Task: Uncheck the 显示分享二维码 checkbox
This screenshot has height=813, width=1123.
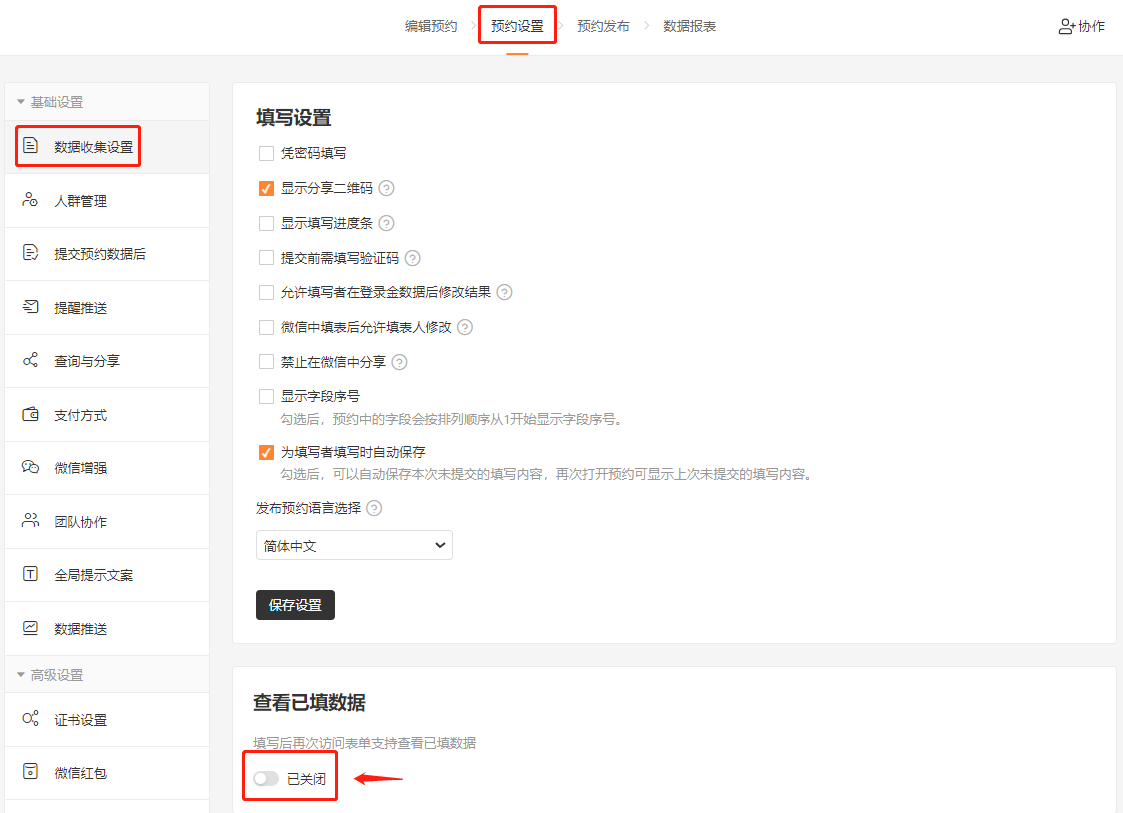Action: (266, 188)
